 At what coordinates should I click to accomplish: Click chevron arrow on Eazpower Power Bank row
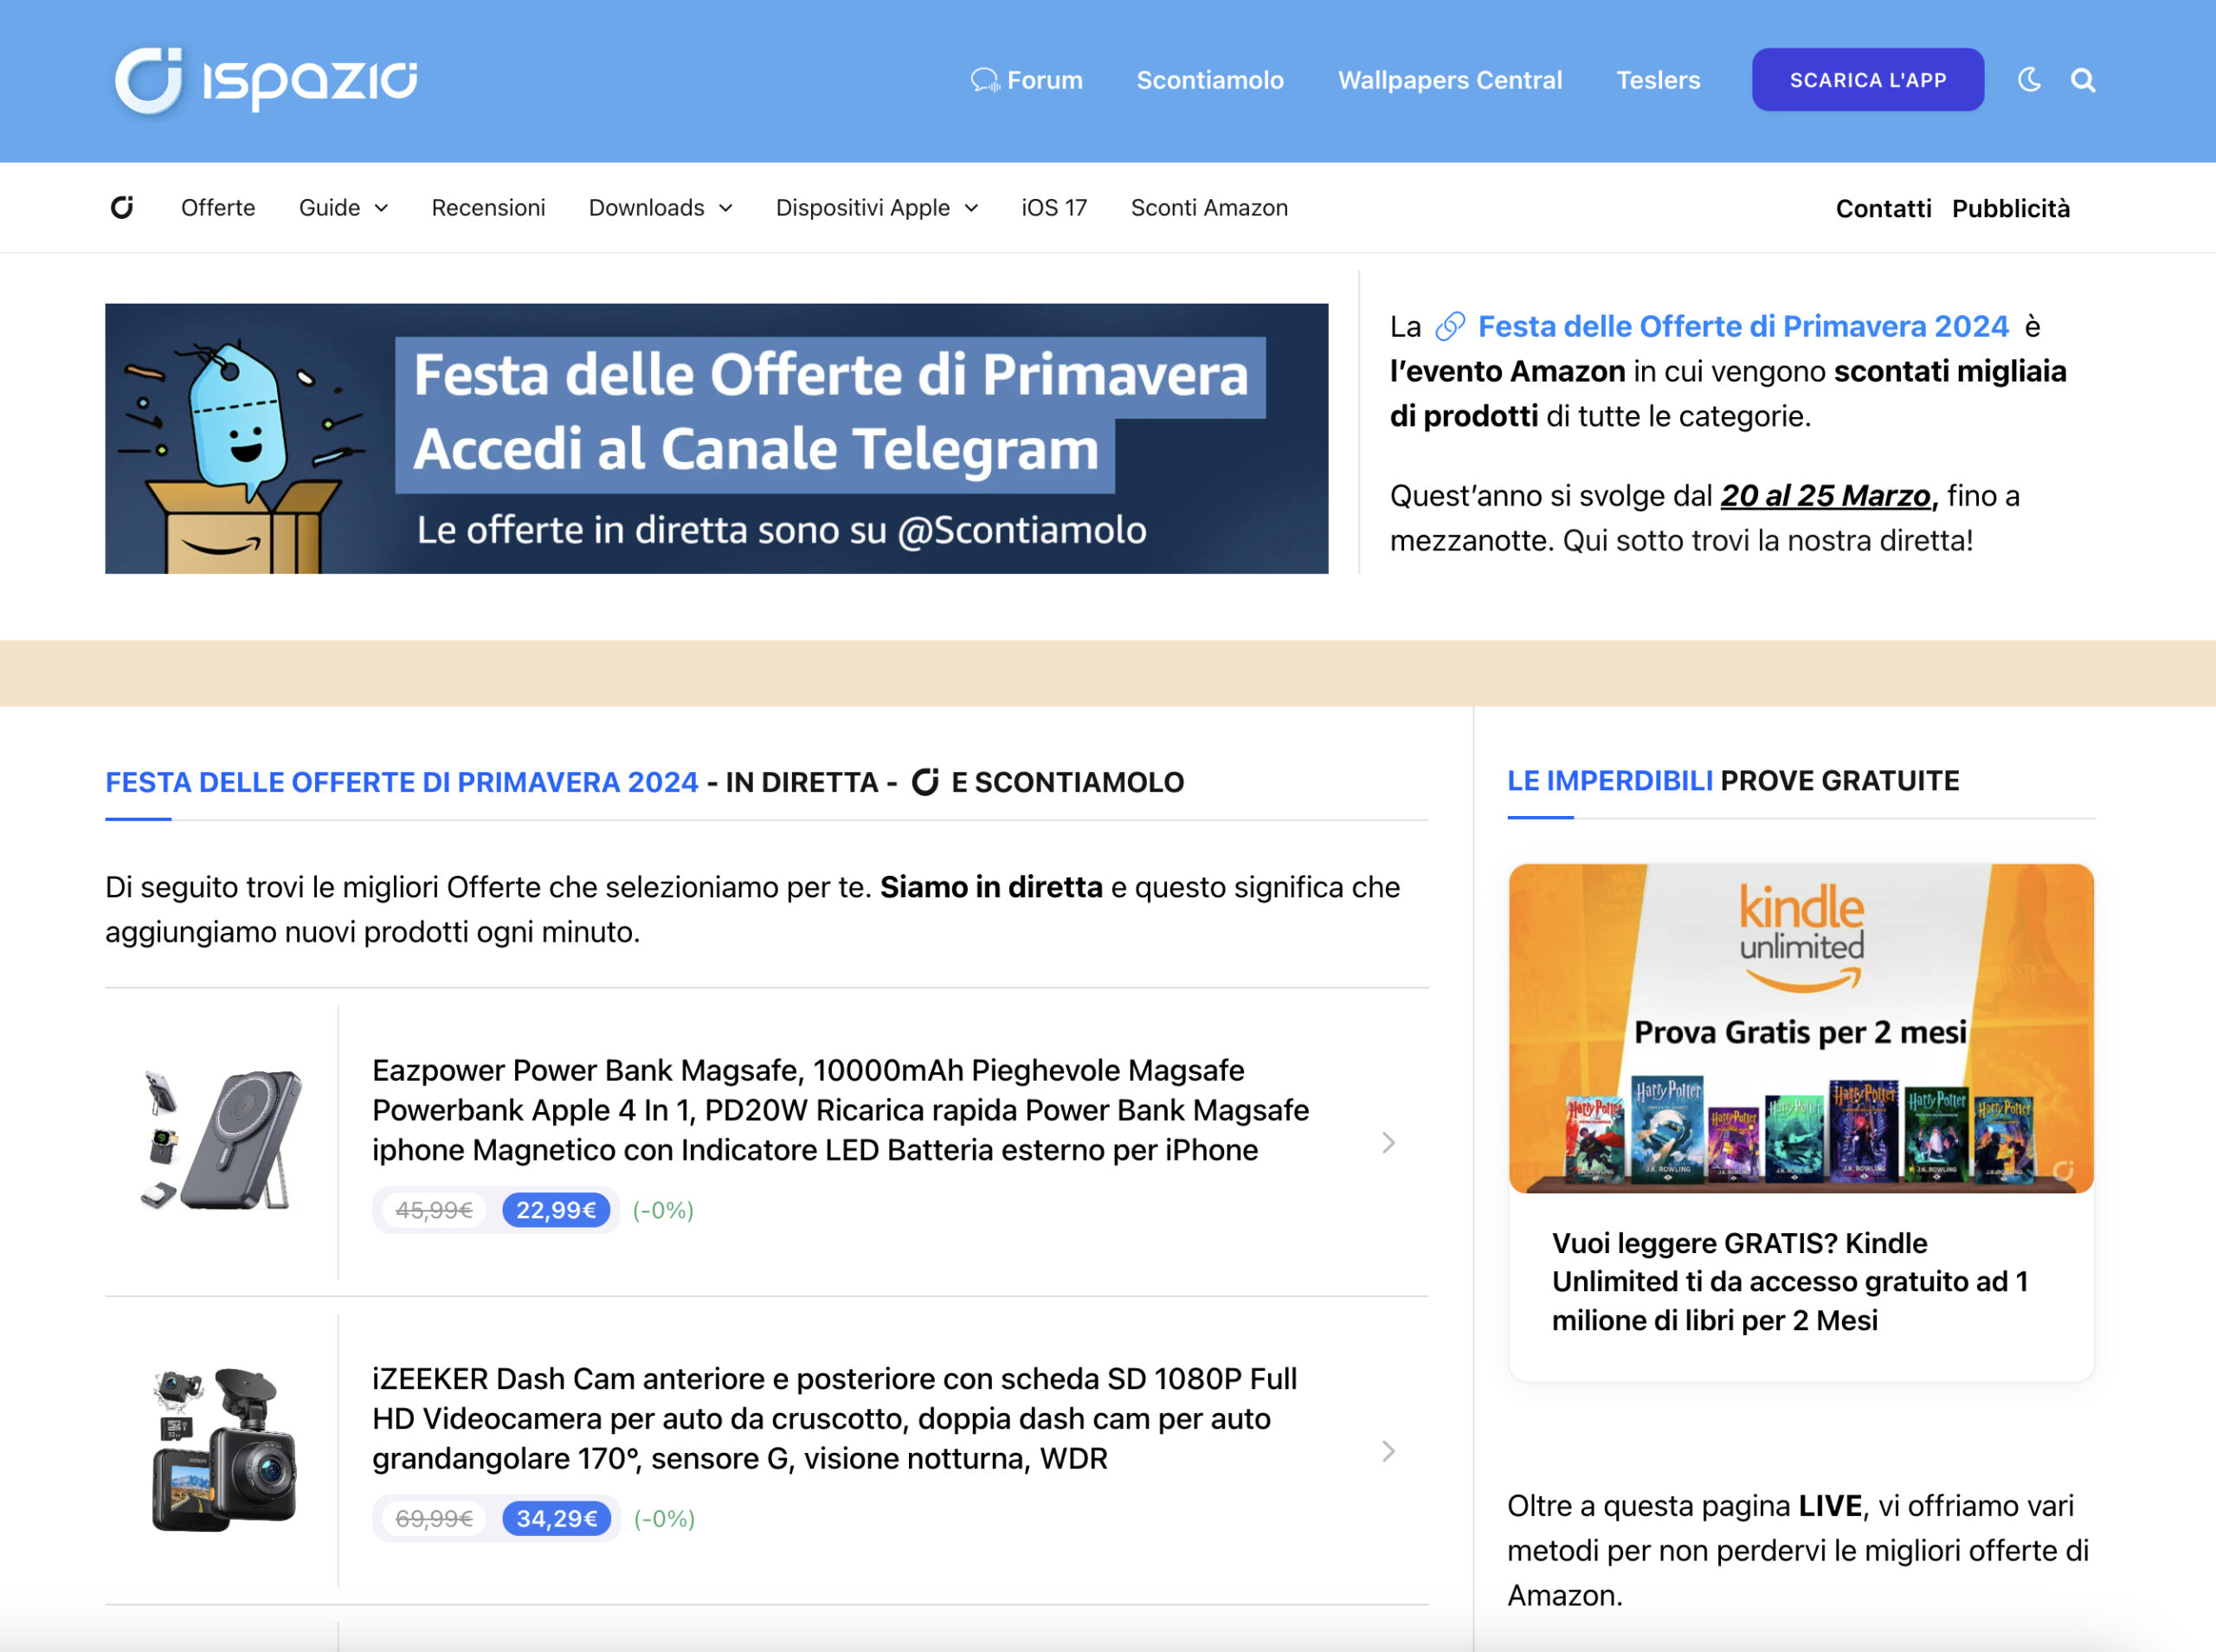pyautogui.click(x=1388, y=1143)
